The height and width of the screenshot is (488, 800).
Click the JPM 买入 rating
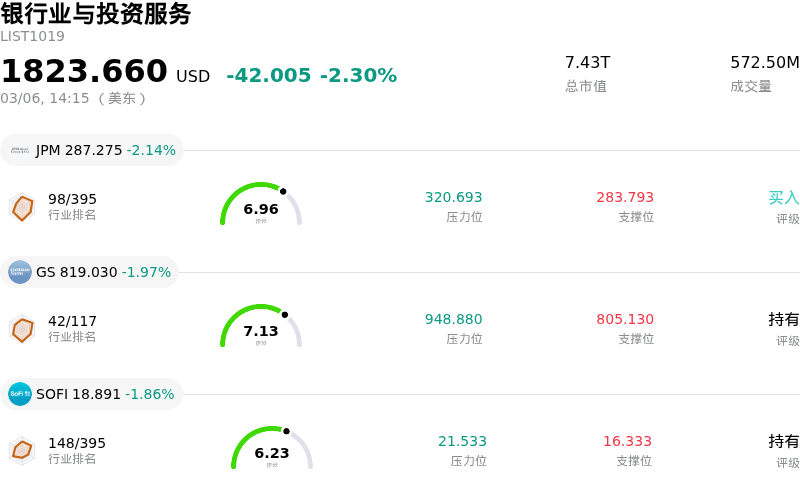pos(783,198)
